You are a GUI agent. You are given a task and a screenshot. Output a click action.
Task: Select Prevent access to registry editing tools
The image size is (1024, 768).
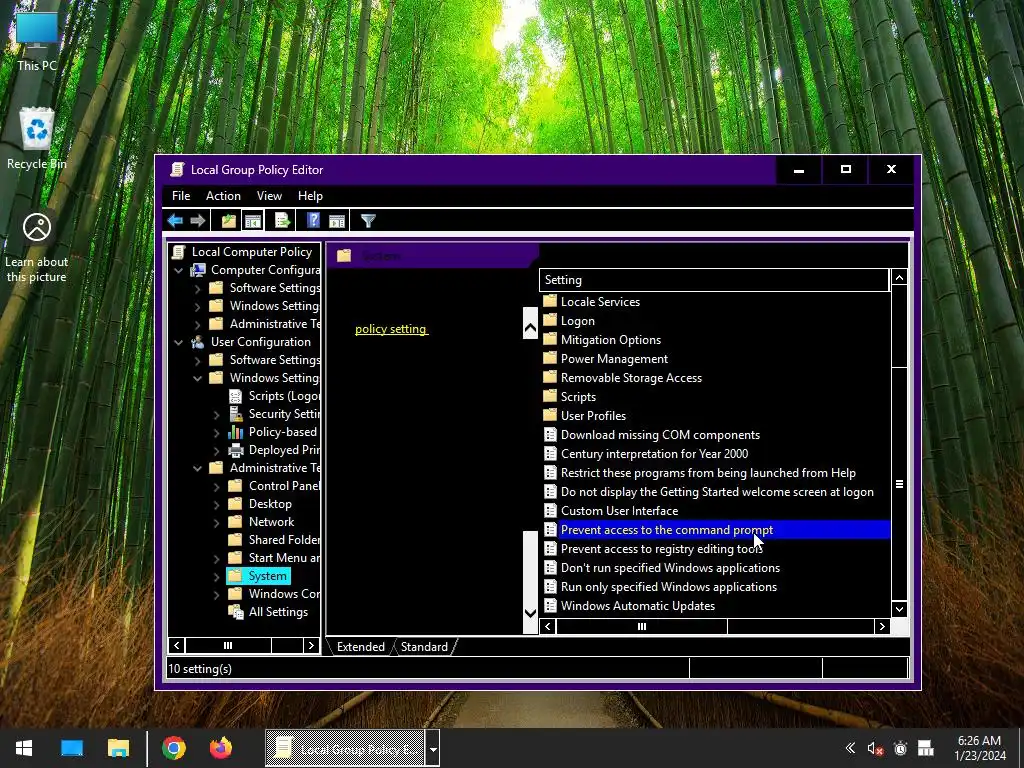[x=653, y=549]
